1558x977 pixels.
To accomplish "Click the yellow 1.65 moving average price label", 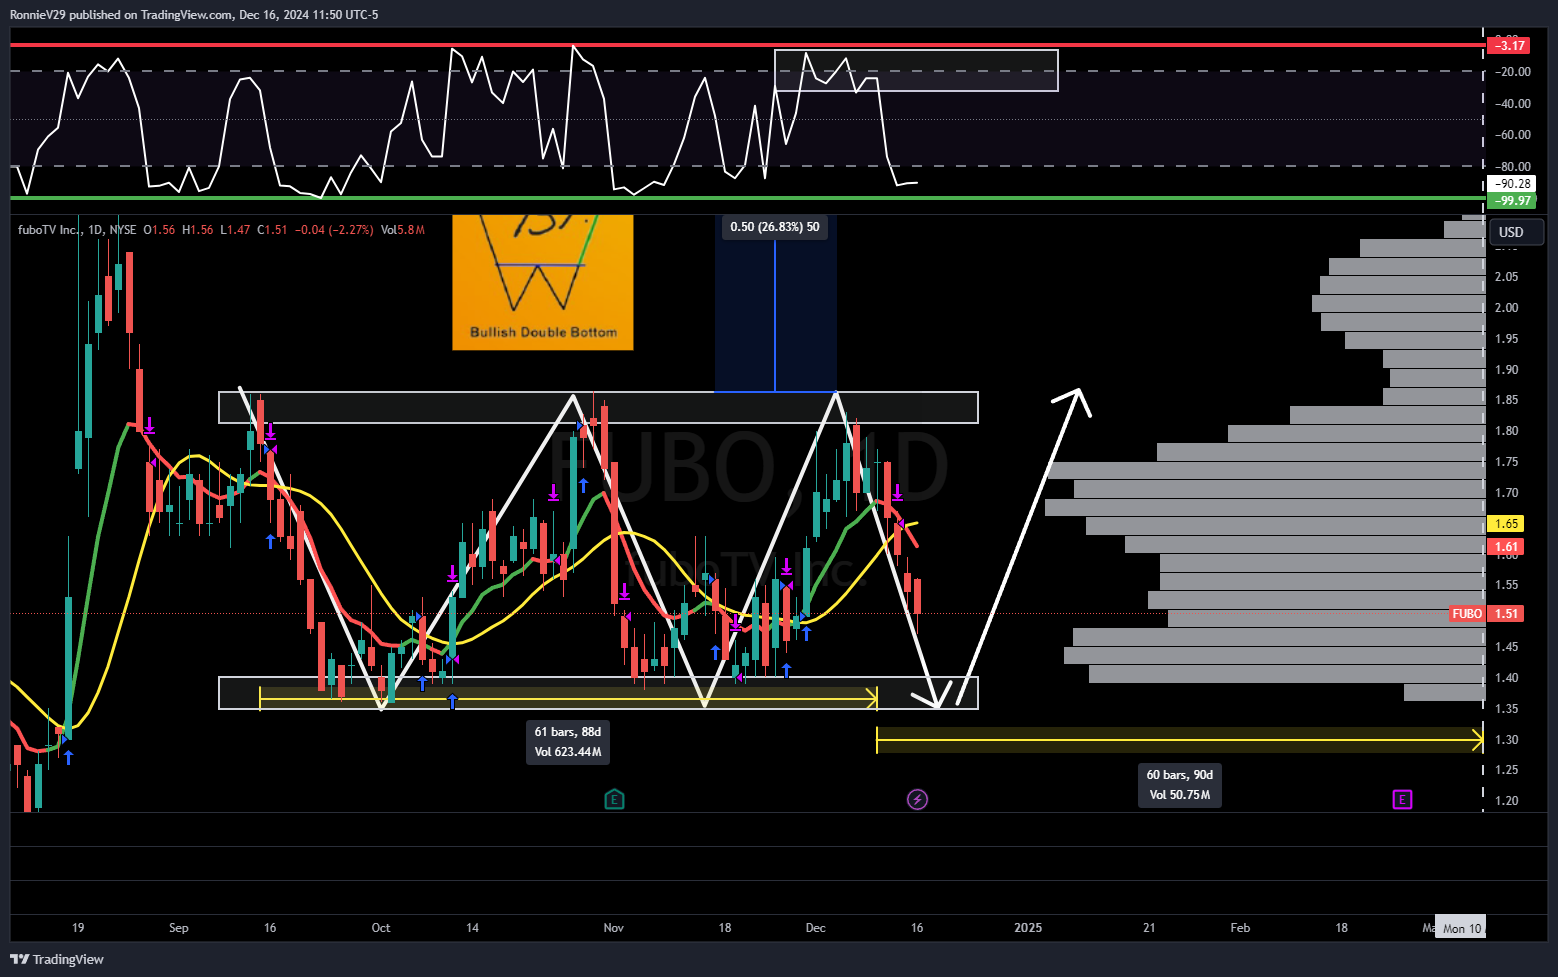I will (1506, 523).
